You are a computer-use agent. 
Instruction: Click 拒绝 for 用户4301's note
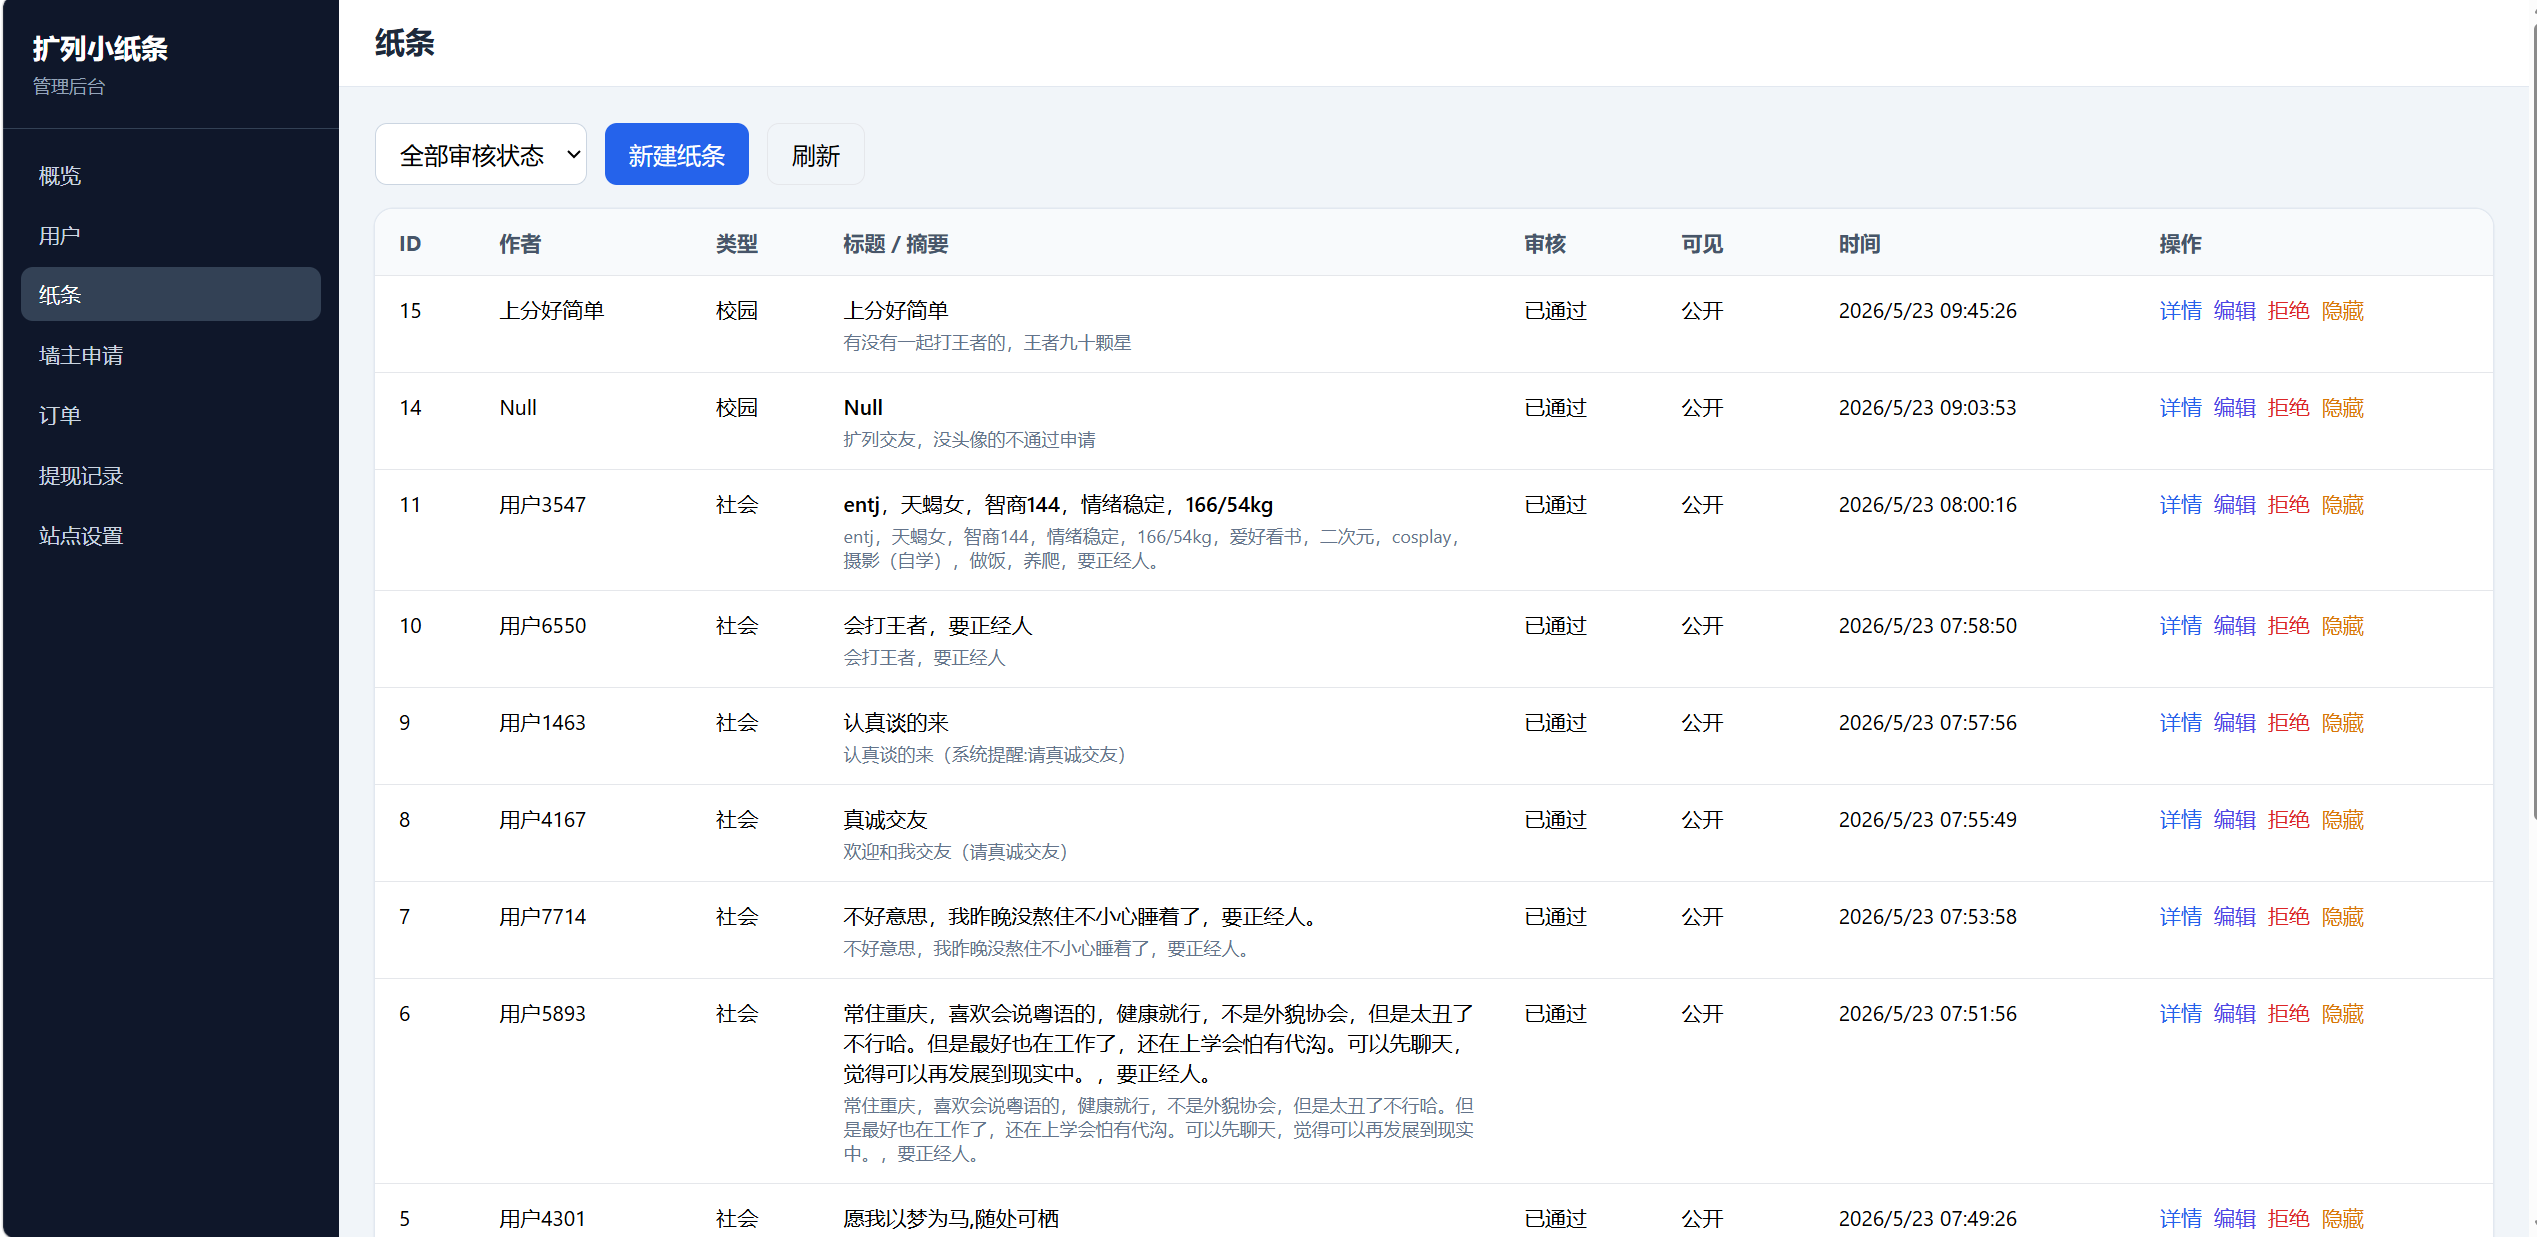[2288, 1219]
